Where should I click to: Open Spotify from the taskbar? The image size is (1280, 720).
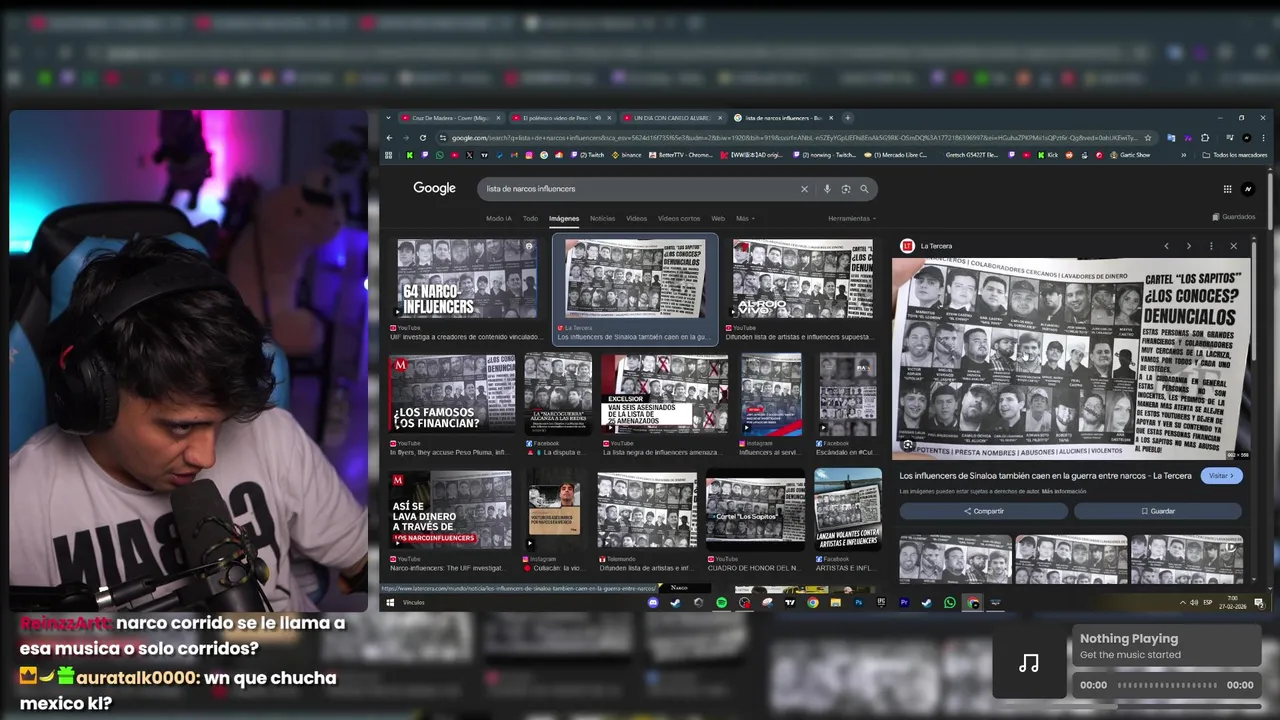721,602
